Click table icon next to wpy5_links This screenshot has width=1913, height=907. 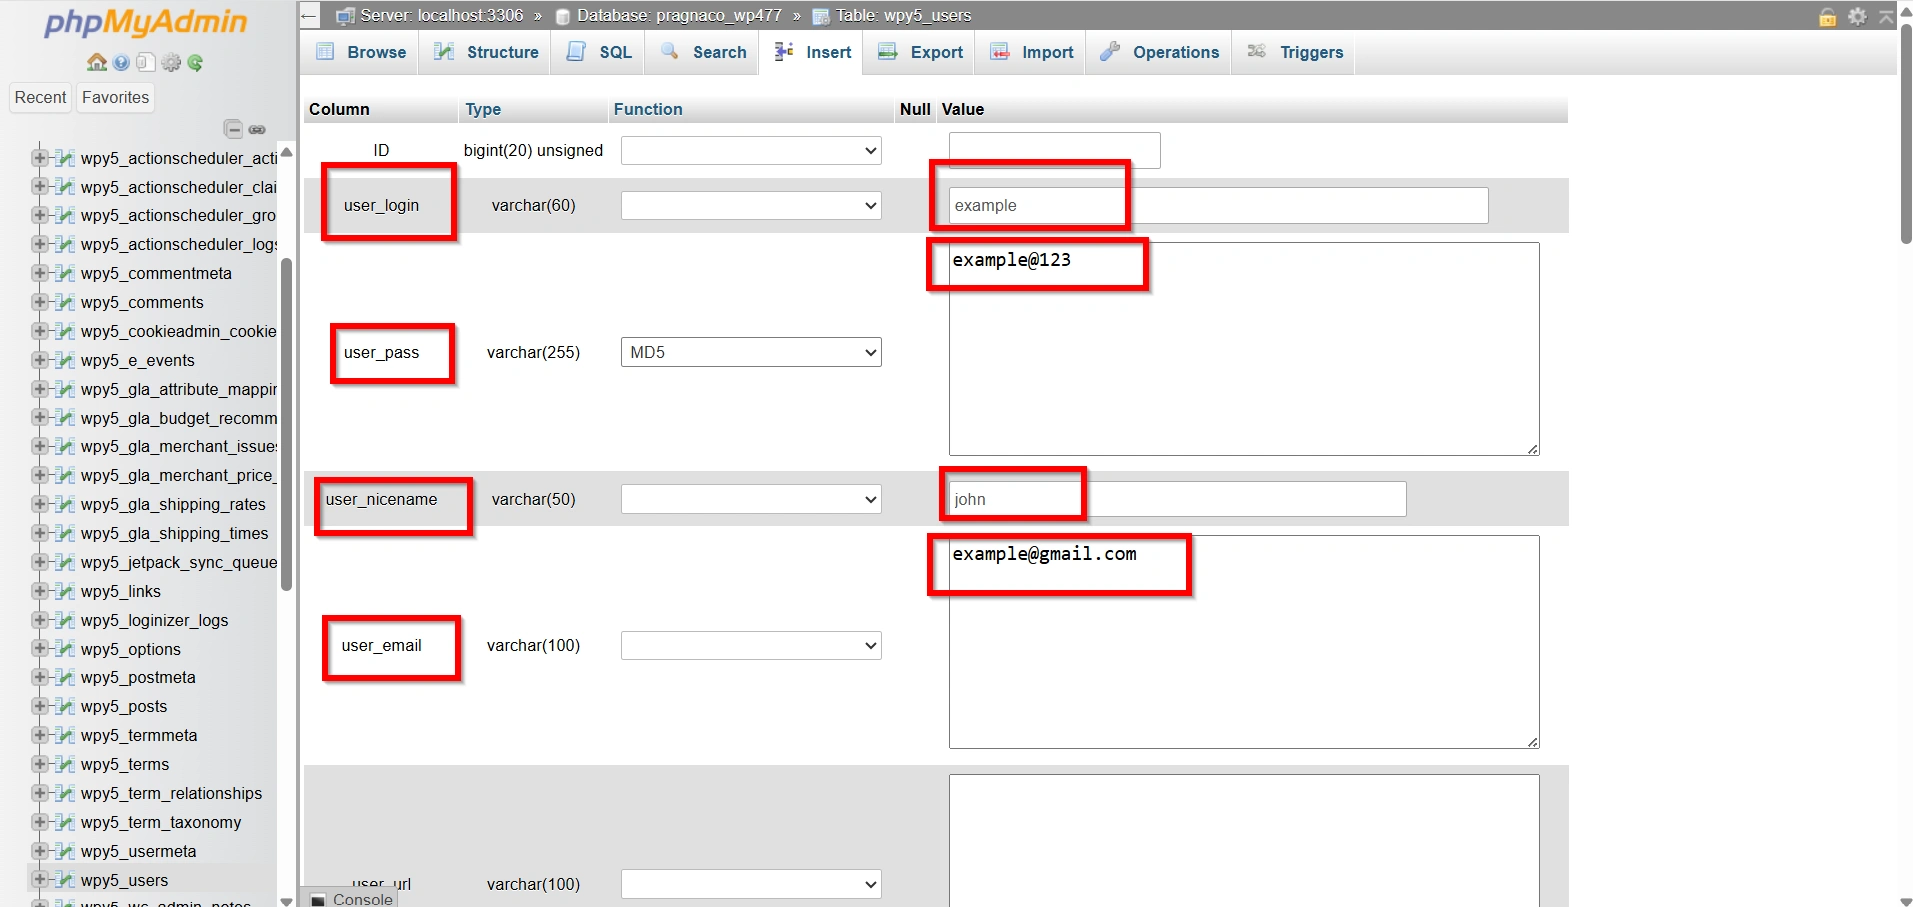tap(65, 591)
